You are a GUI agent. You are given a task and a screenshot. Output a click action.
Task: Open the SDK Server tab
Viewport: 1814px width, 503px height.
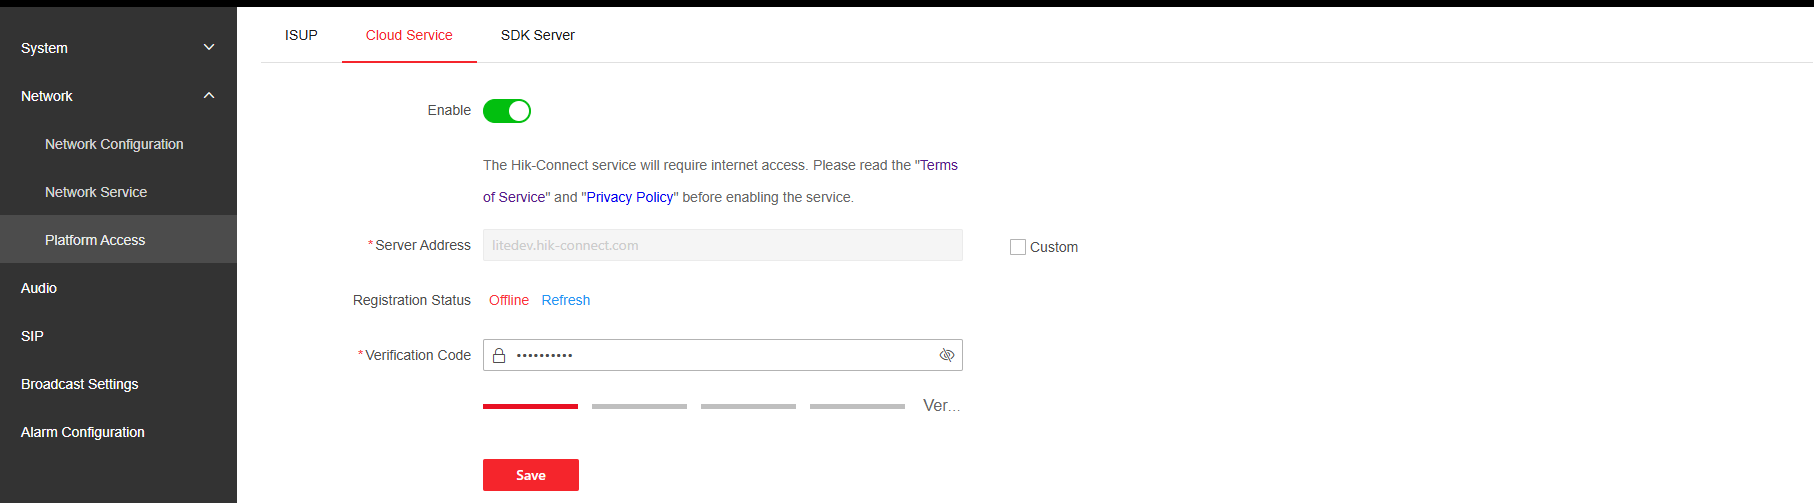coord(538,35)
